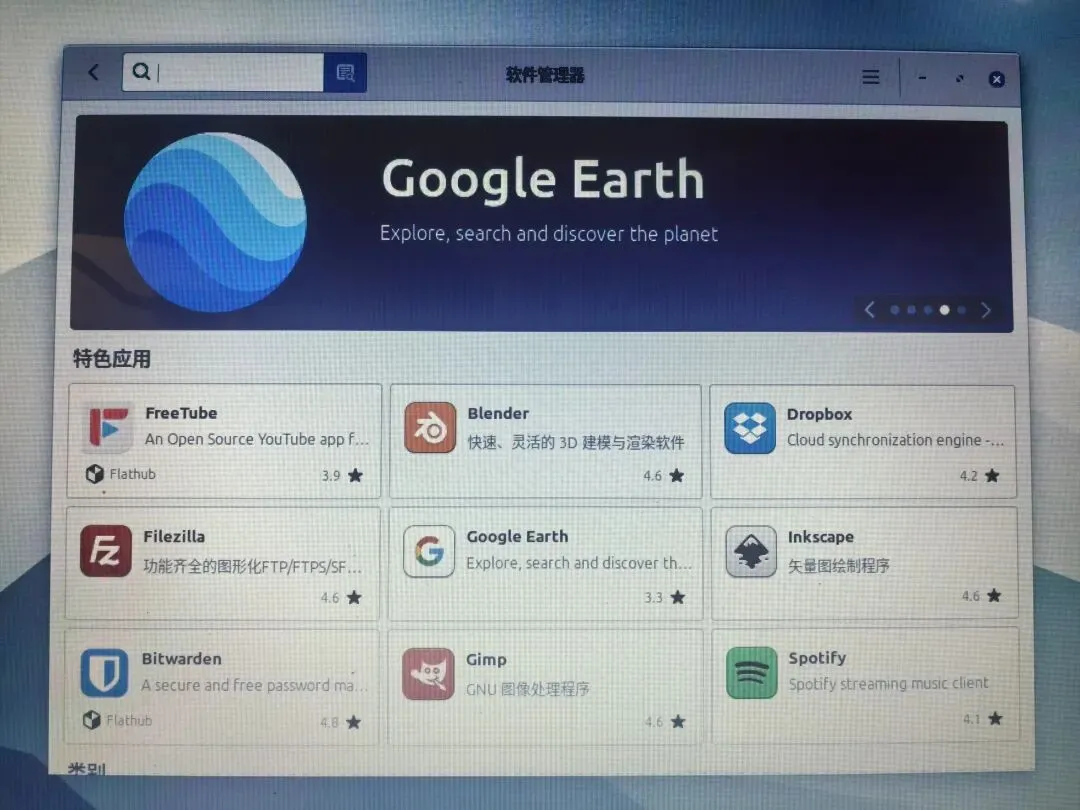Click the search magnifier icon
This screenshot has height=810, width=1080.
(141, 71)
